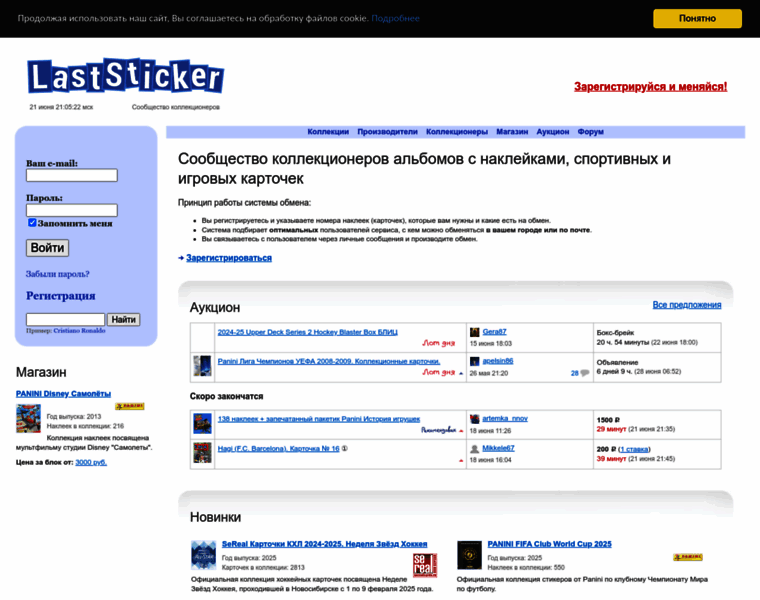Open the Коллекционеры menu item
The image size is (760, 600).
[457, 132]
